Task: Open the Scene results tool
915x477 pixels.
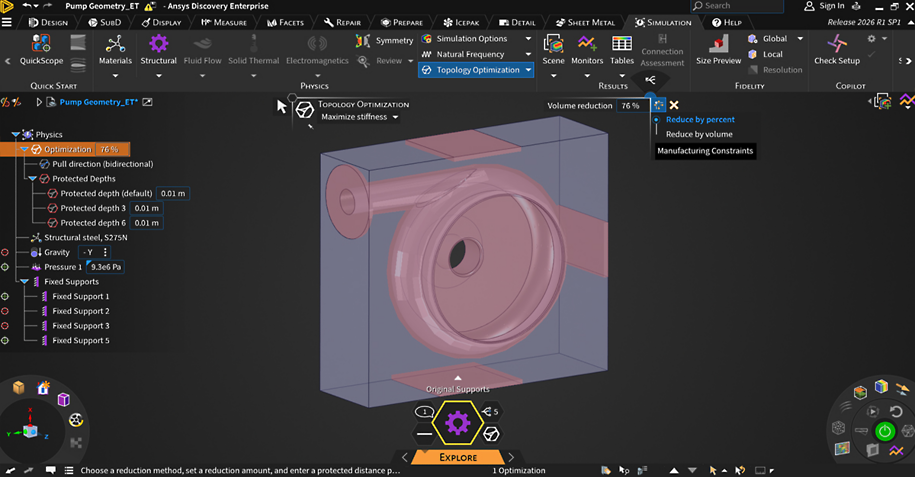Action: coord(553,50)
